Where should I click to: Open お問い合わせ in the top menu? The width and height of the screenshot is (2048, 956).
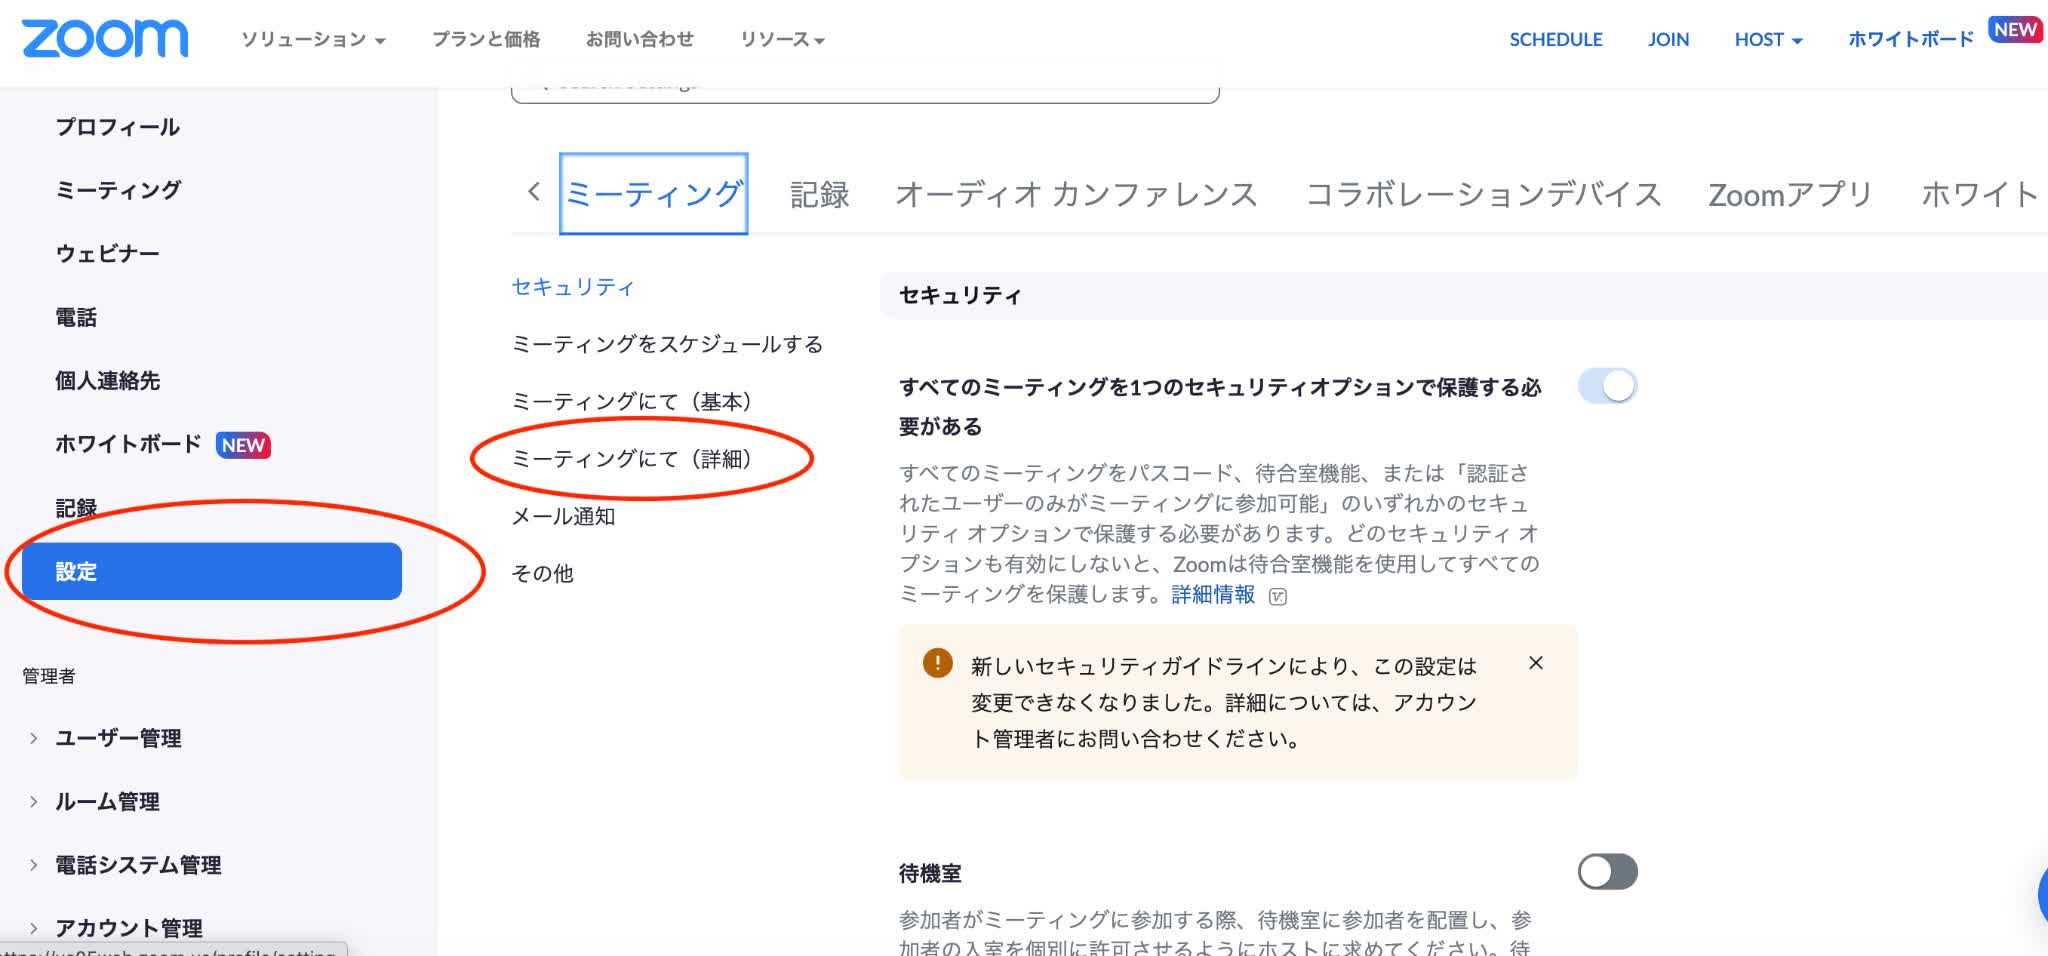tap(640, 40)
